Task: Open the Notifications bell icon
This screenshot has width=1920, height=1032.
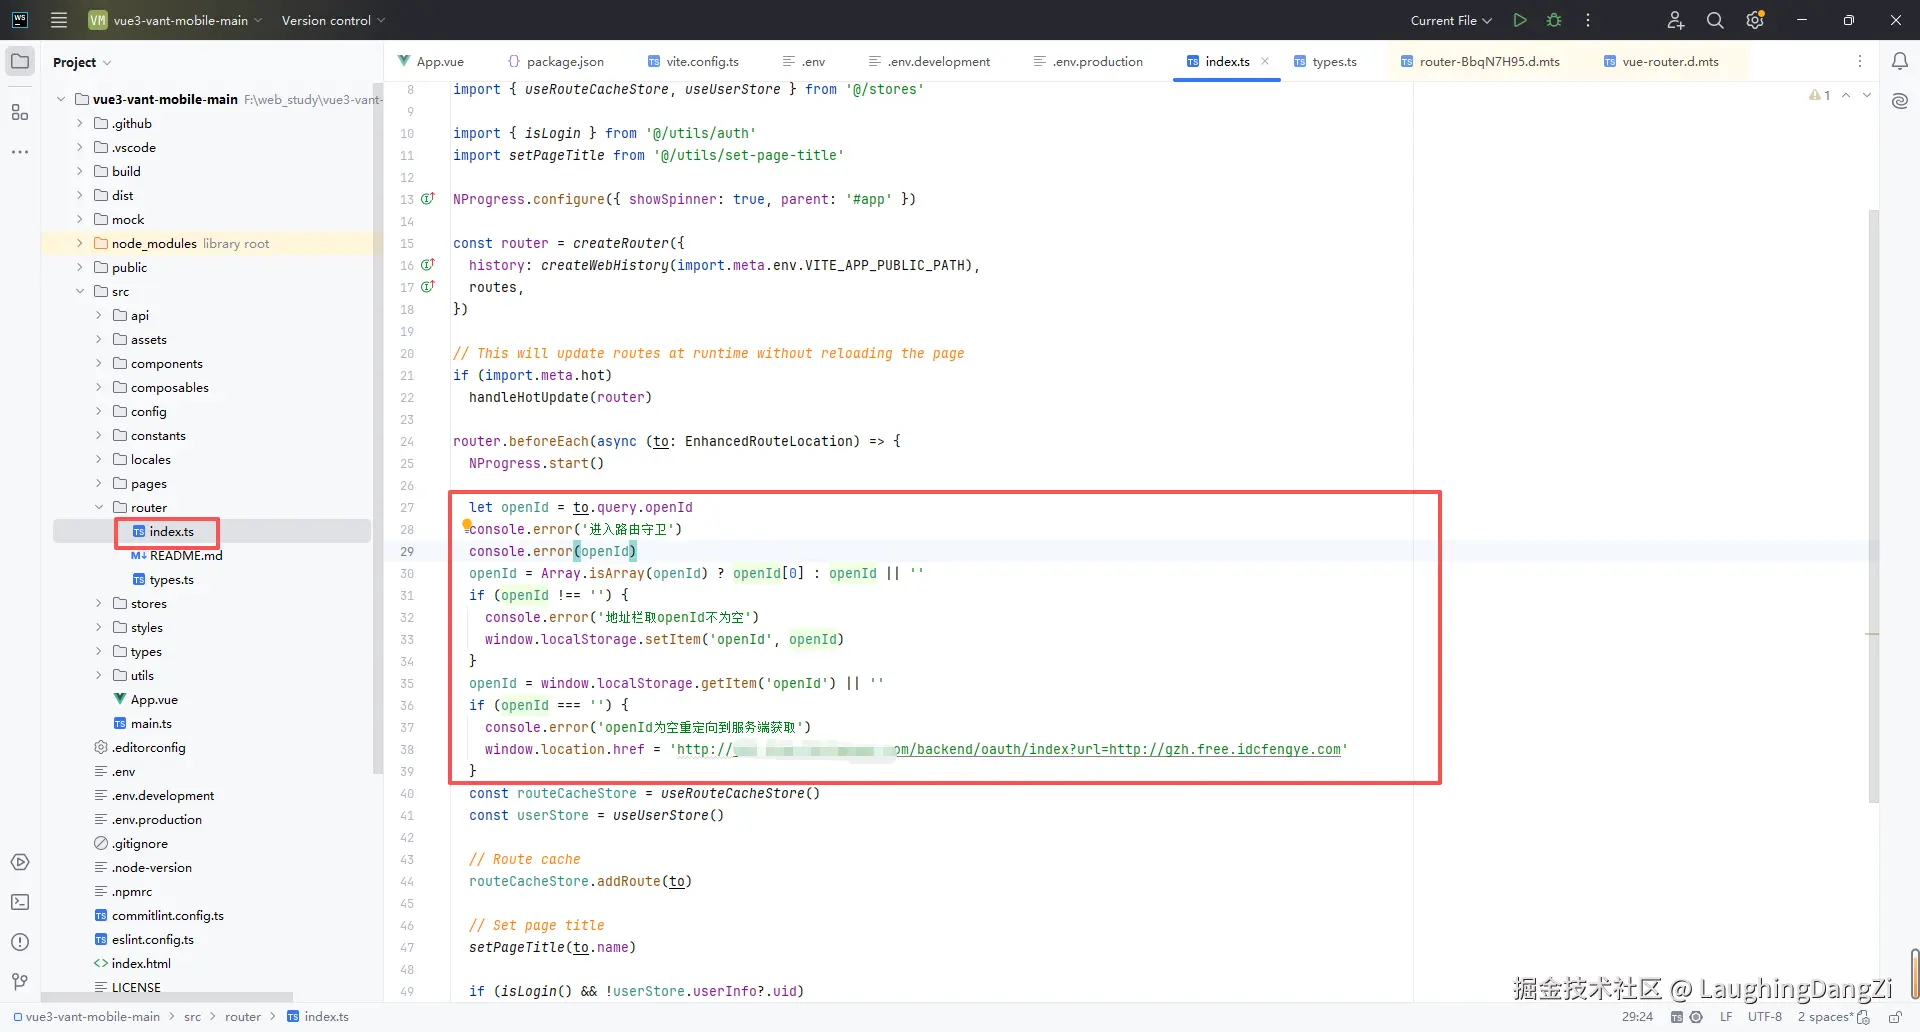Action: [1900, 61]
